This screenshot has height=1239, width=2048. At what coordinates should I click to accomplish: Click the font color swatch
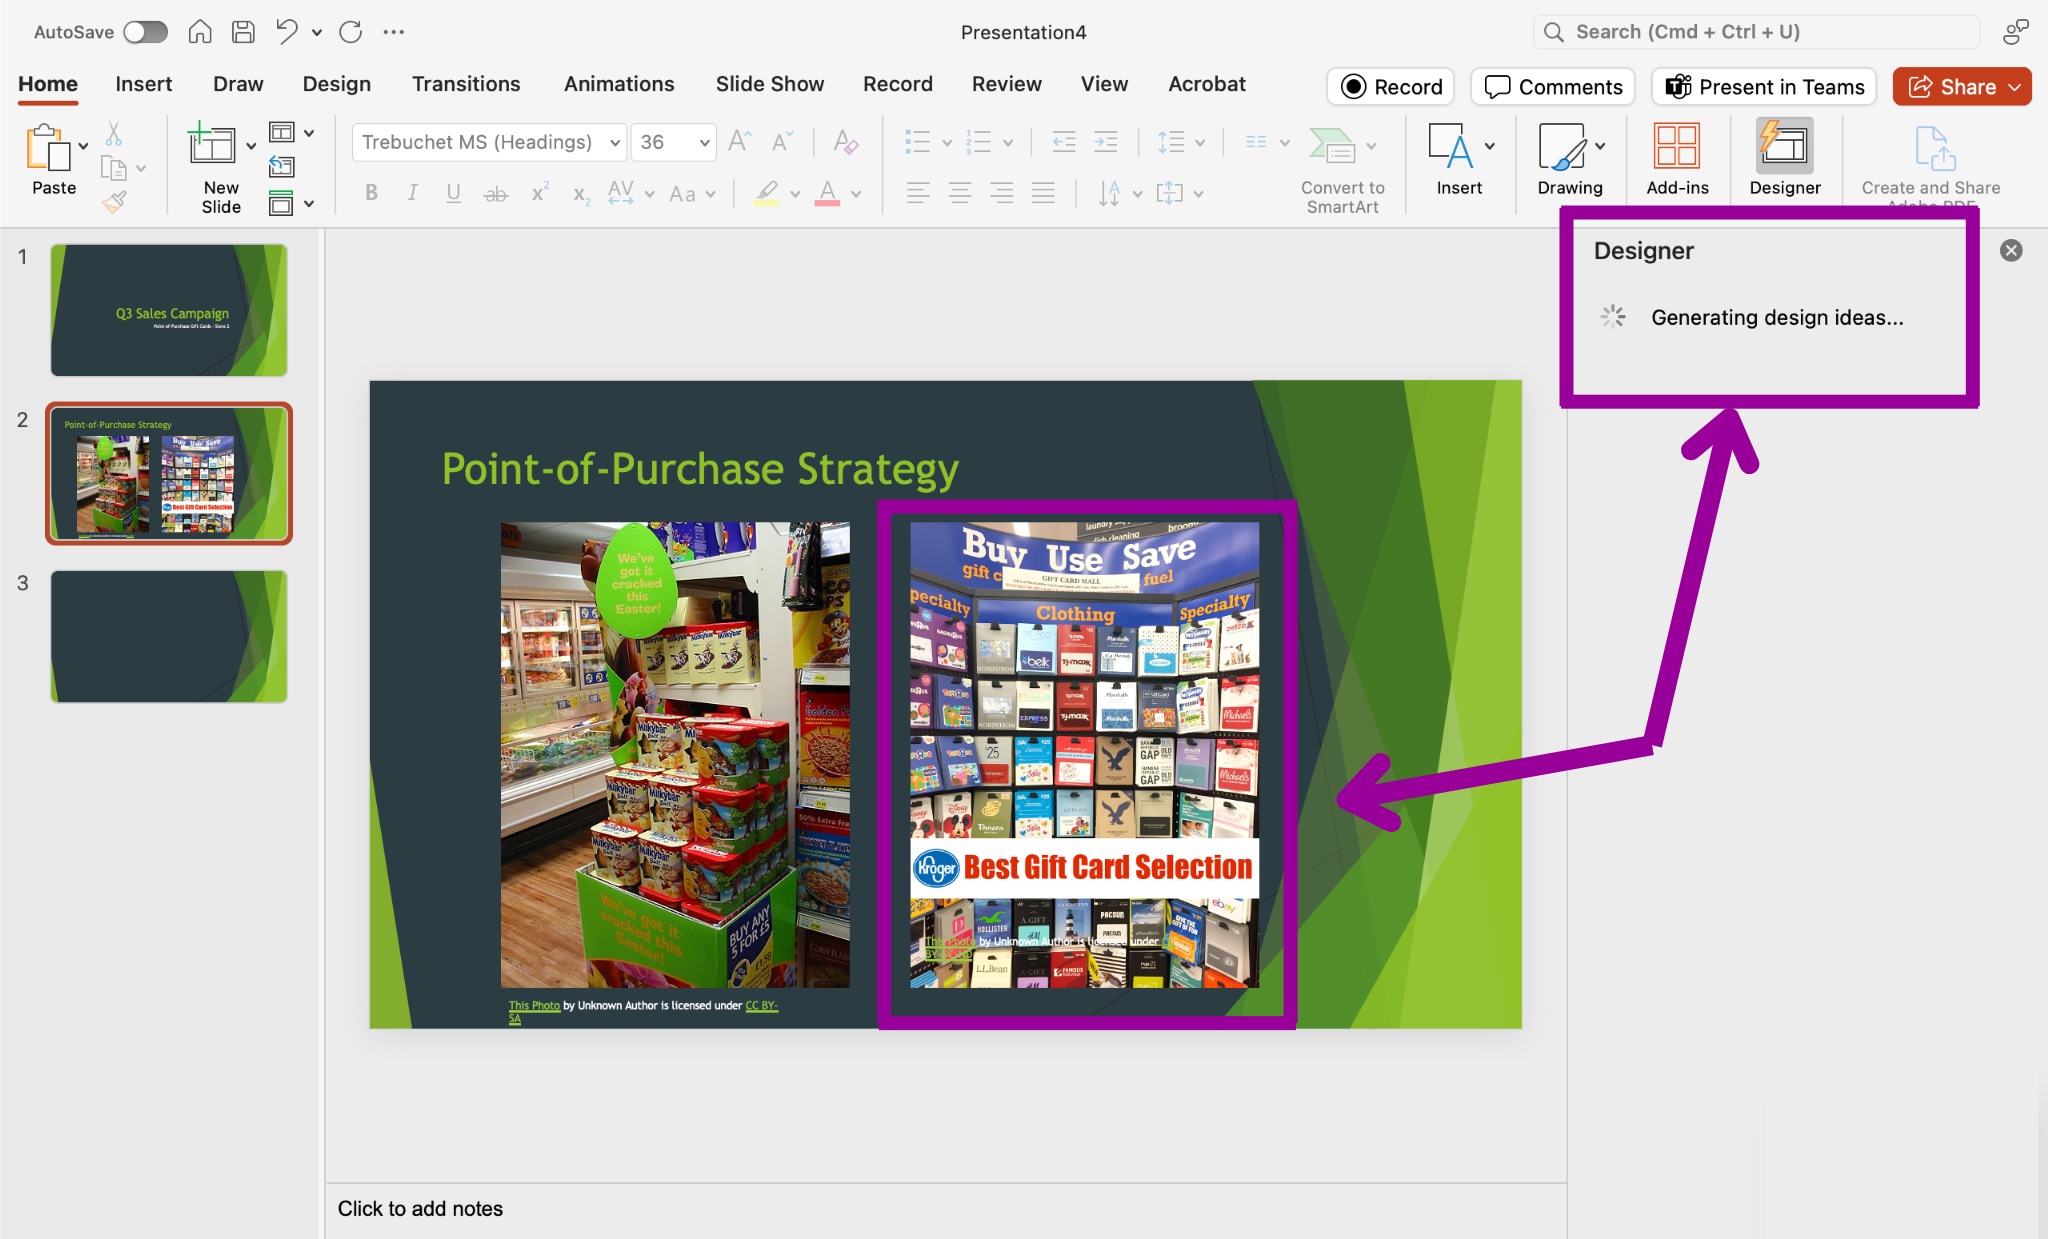pyautogui.click(x=827, y=193)
